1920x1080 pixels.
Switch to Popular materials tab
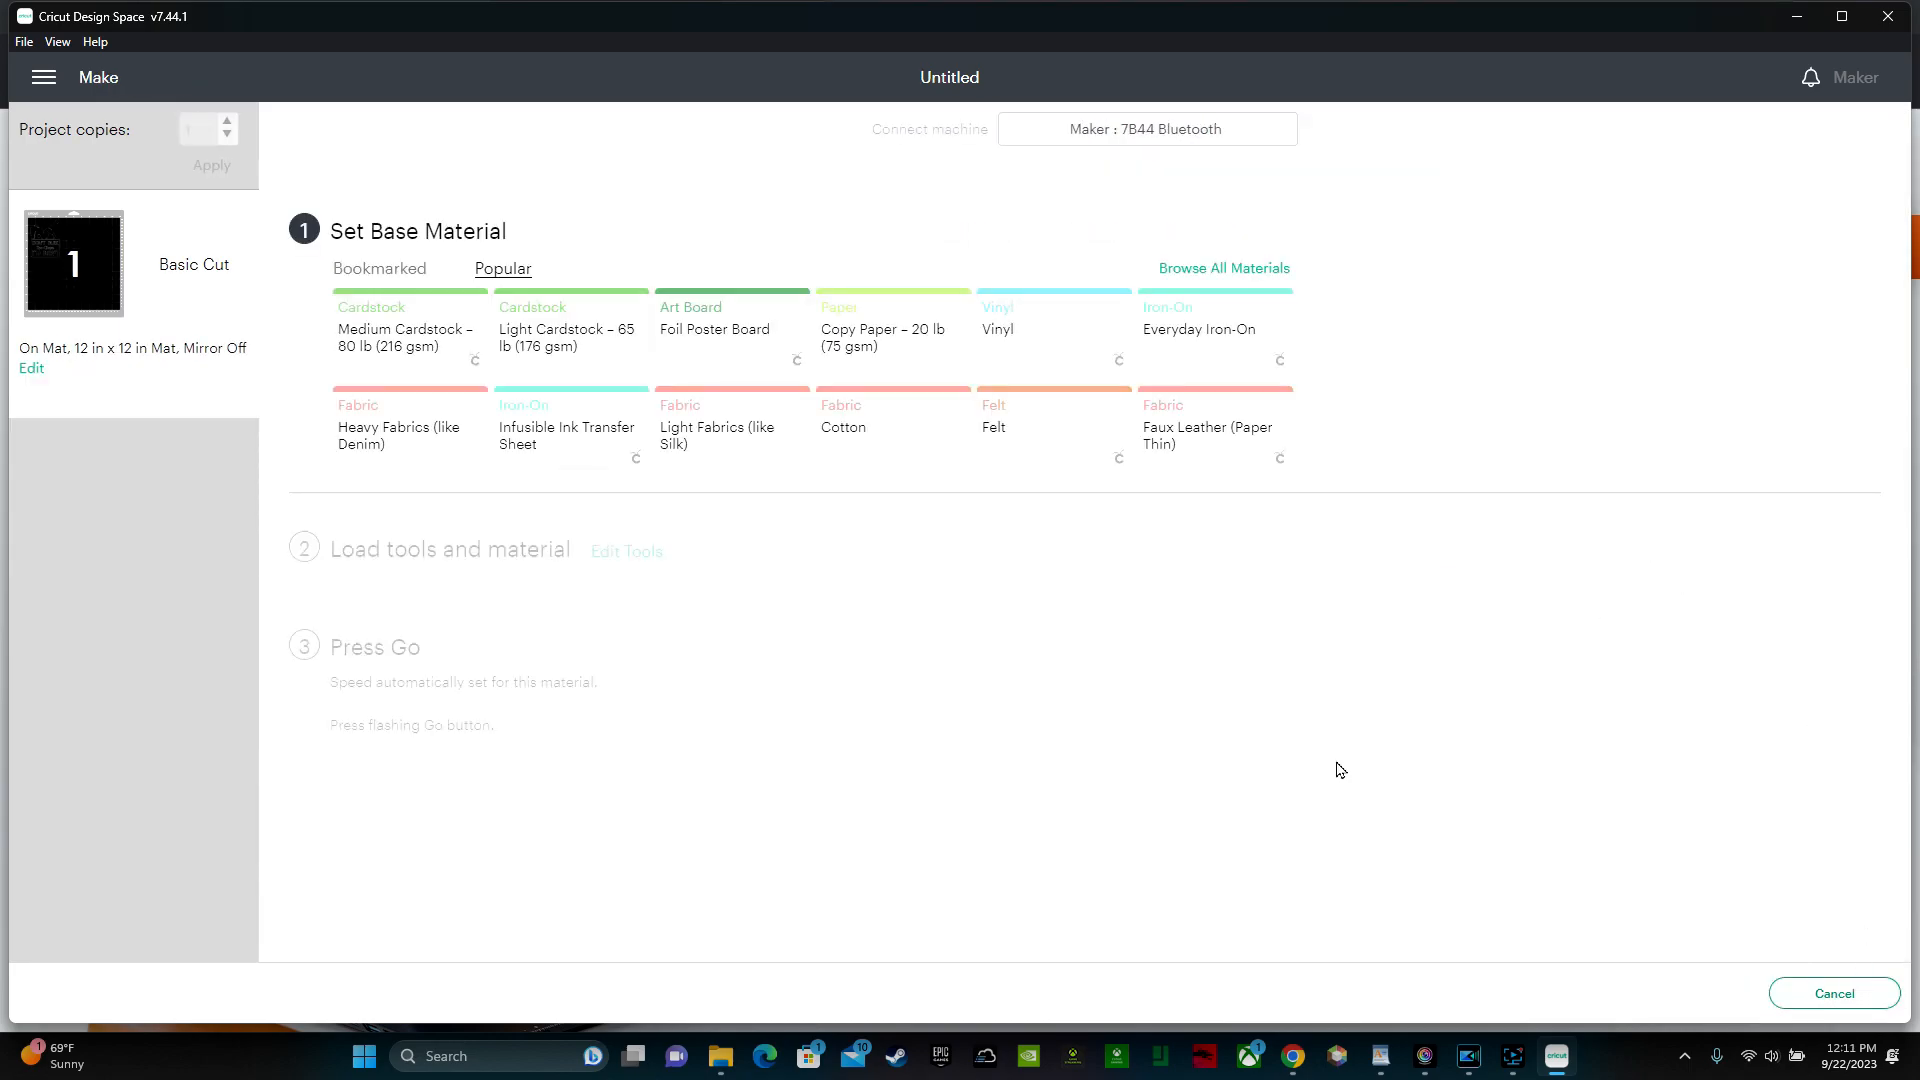click(502, 268)
